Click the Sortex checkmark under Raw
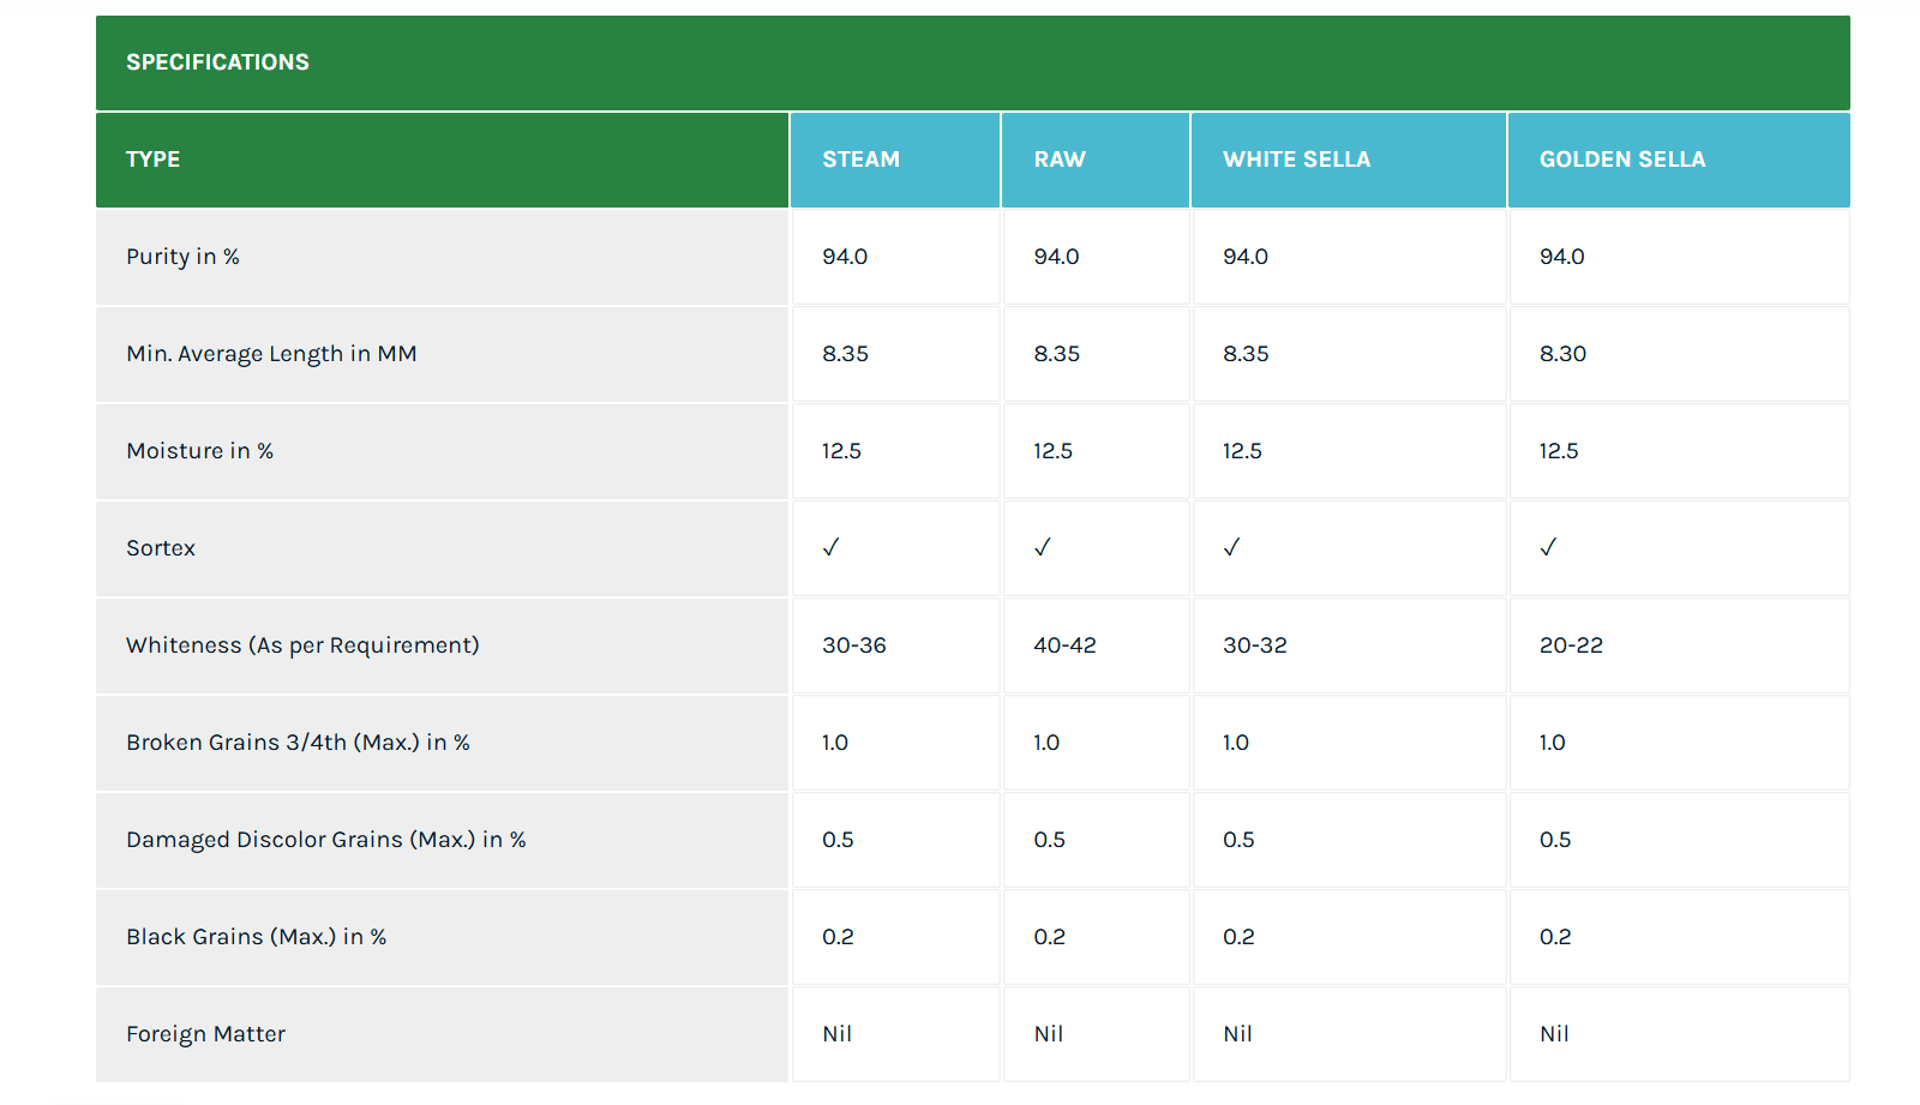The width and height of the screenshot is (1920, 1105). [1042, 547]
